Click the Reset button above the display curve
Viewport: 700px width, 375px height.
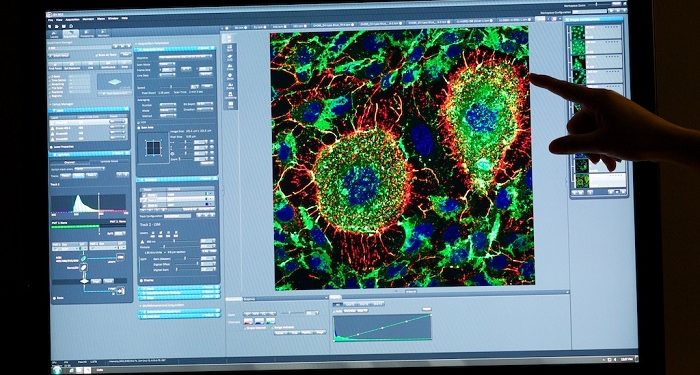(427, 309)
